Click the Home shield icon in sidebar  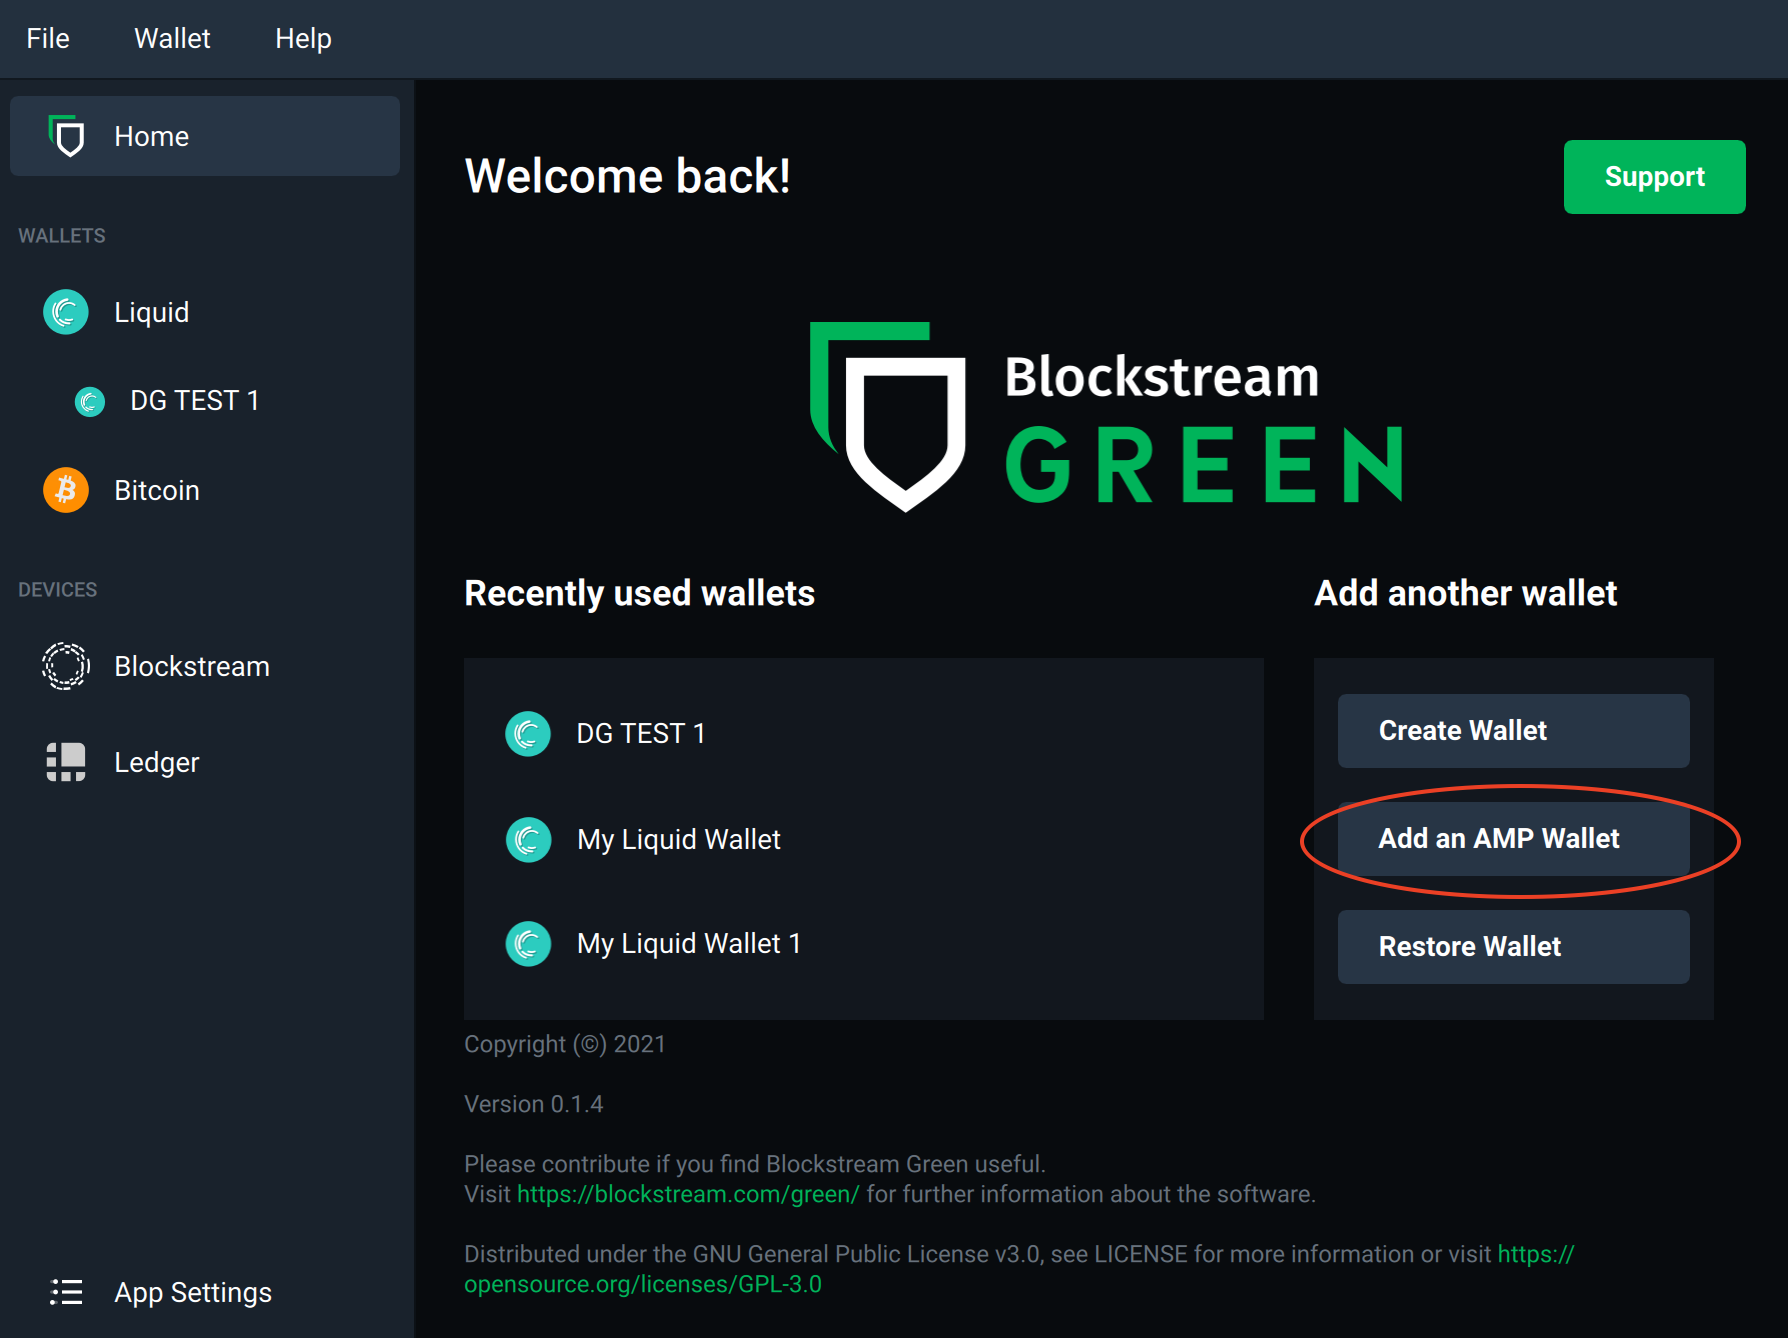tap(67, 136)
